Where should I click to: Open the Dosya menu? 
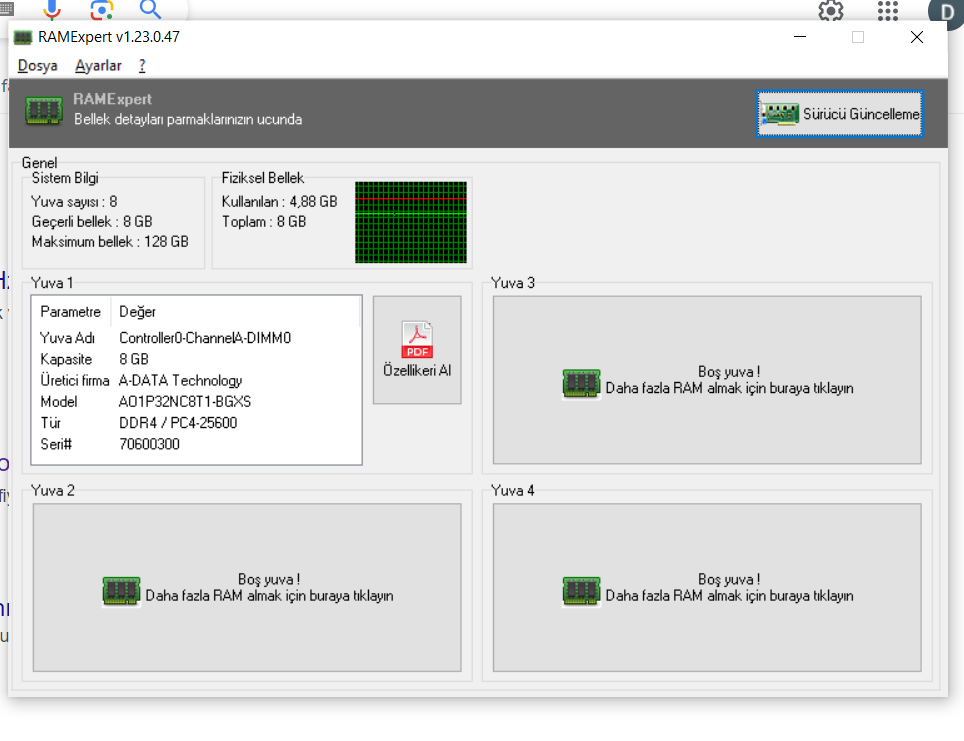click(x=38, y=65)
